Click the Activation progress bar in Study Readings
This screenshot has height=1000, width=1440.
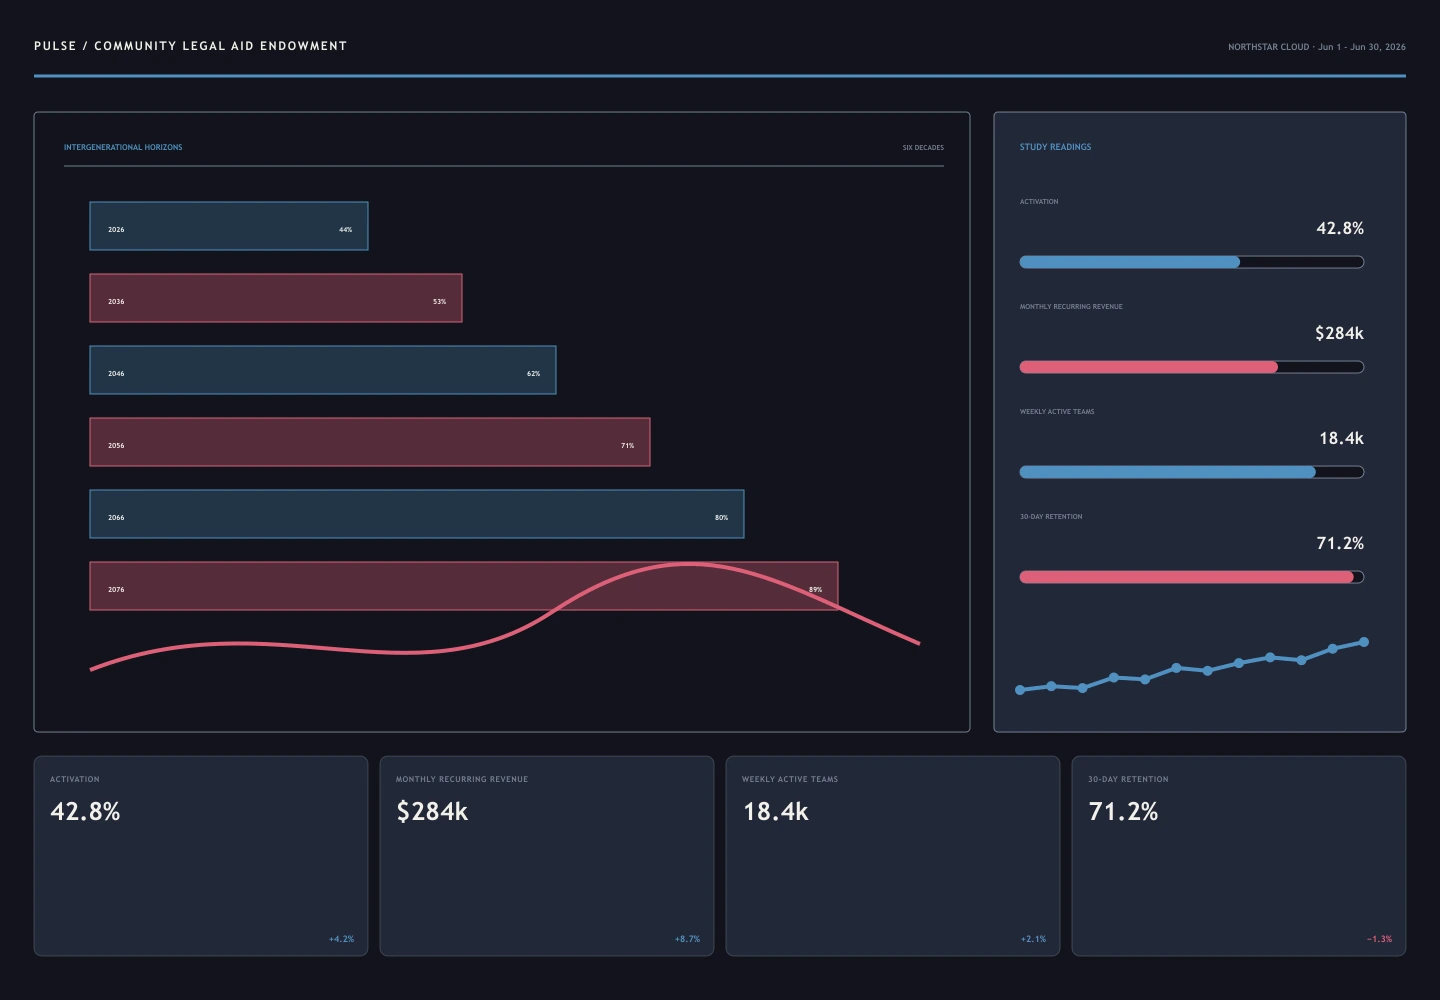(1192, 262)
